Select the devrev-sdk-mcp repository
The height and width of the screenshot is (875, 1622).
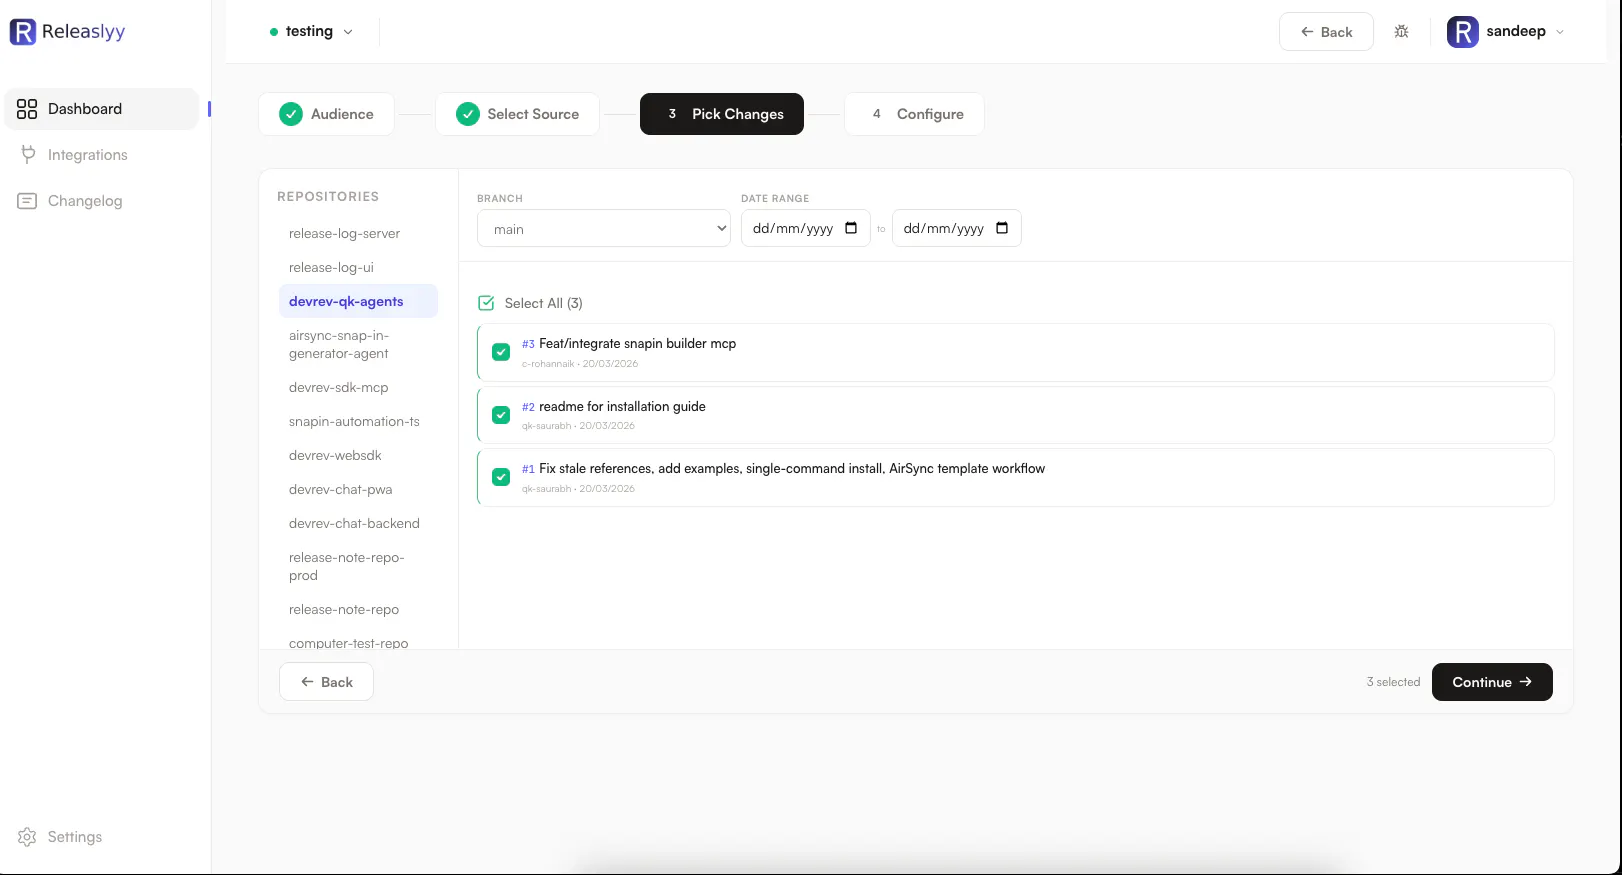(358, 387)
